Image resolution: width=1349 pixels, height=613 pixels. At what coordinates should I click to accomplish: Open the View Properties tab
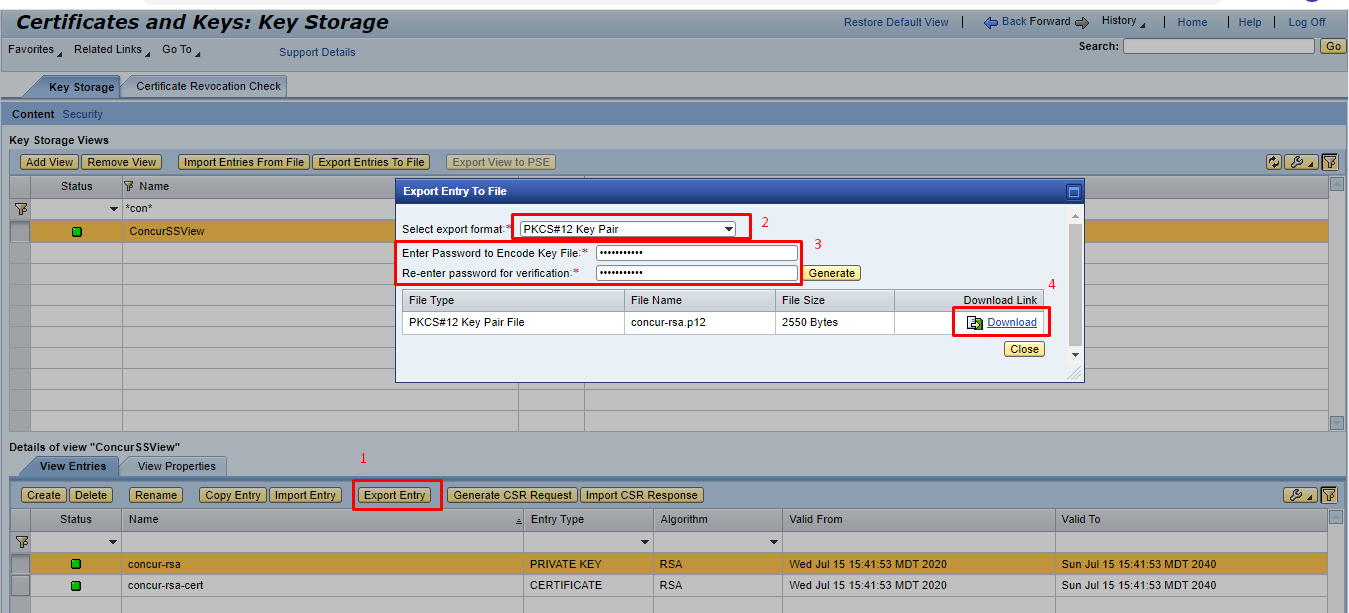coord(177,466)
